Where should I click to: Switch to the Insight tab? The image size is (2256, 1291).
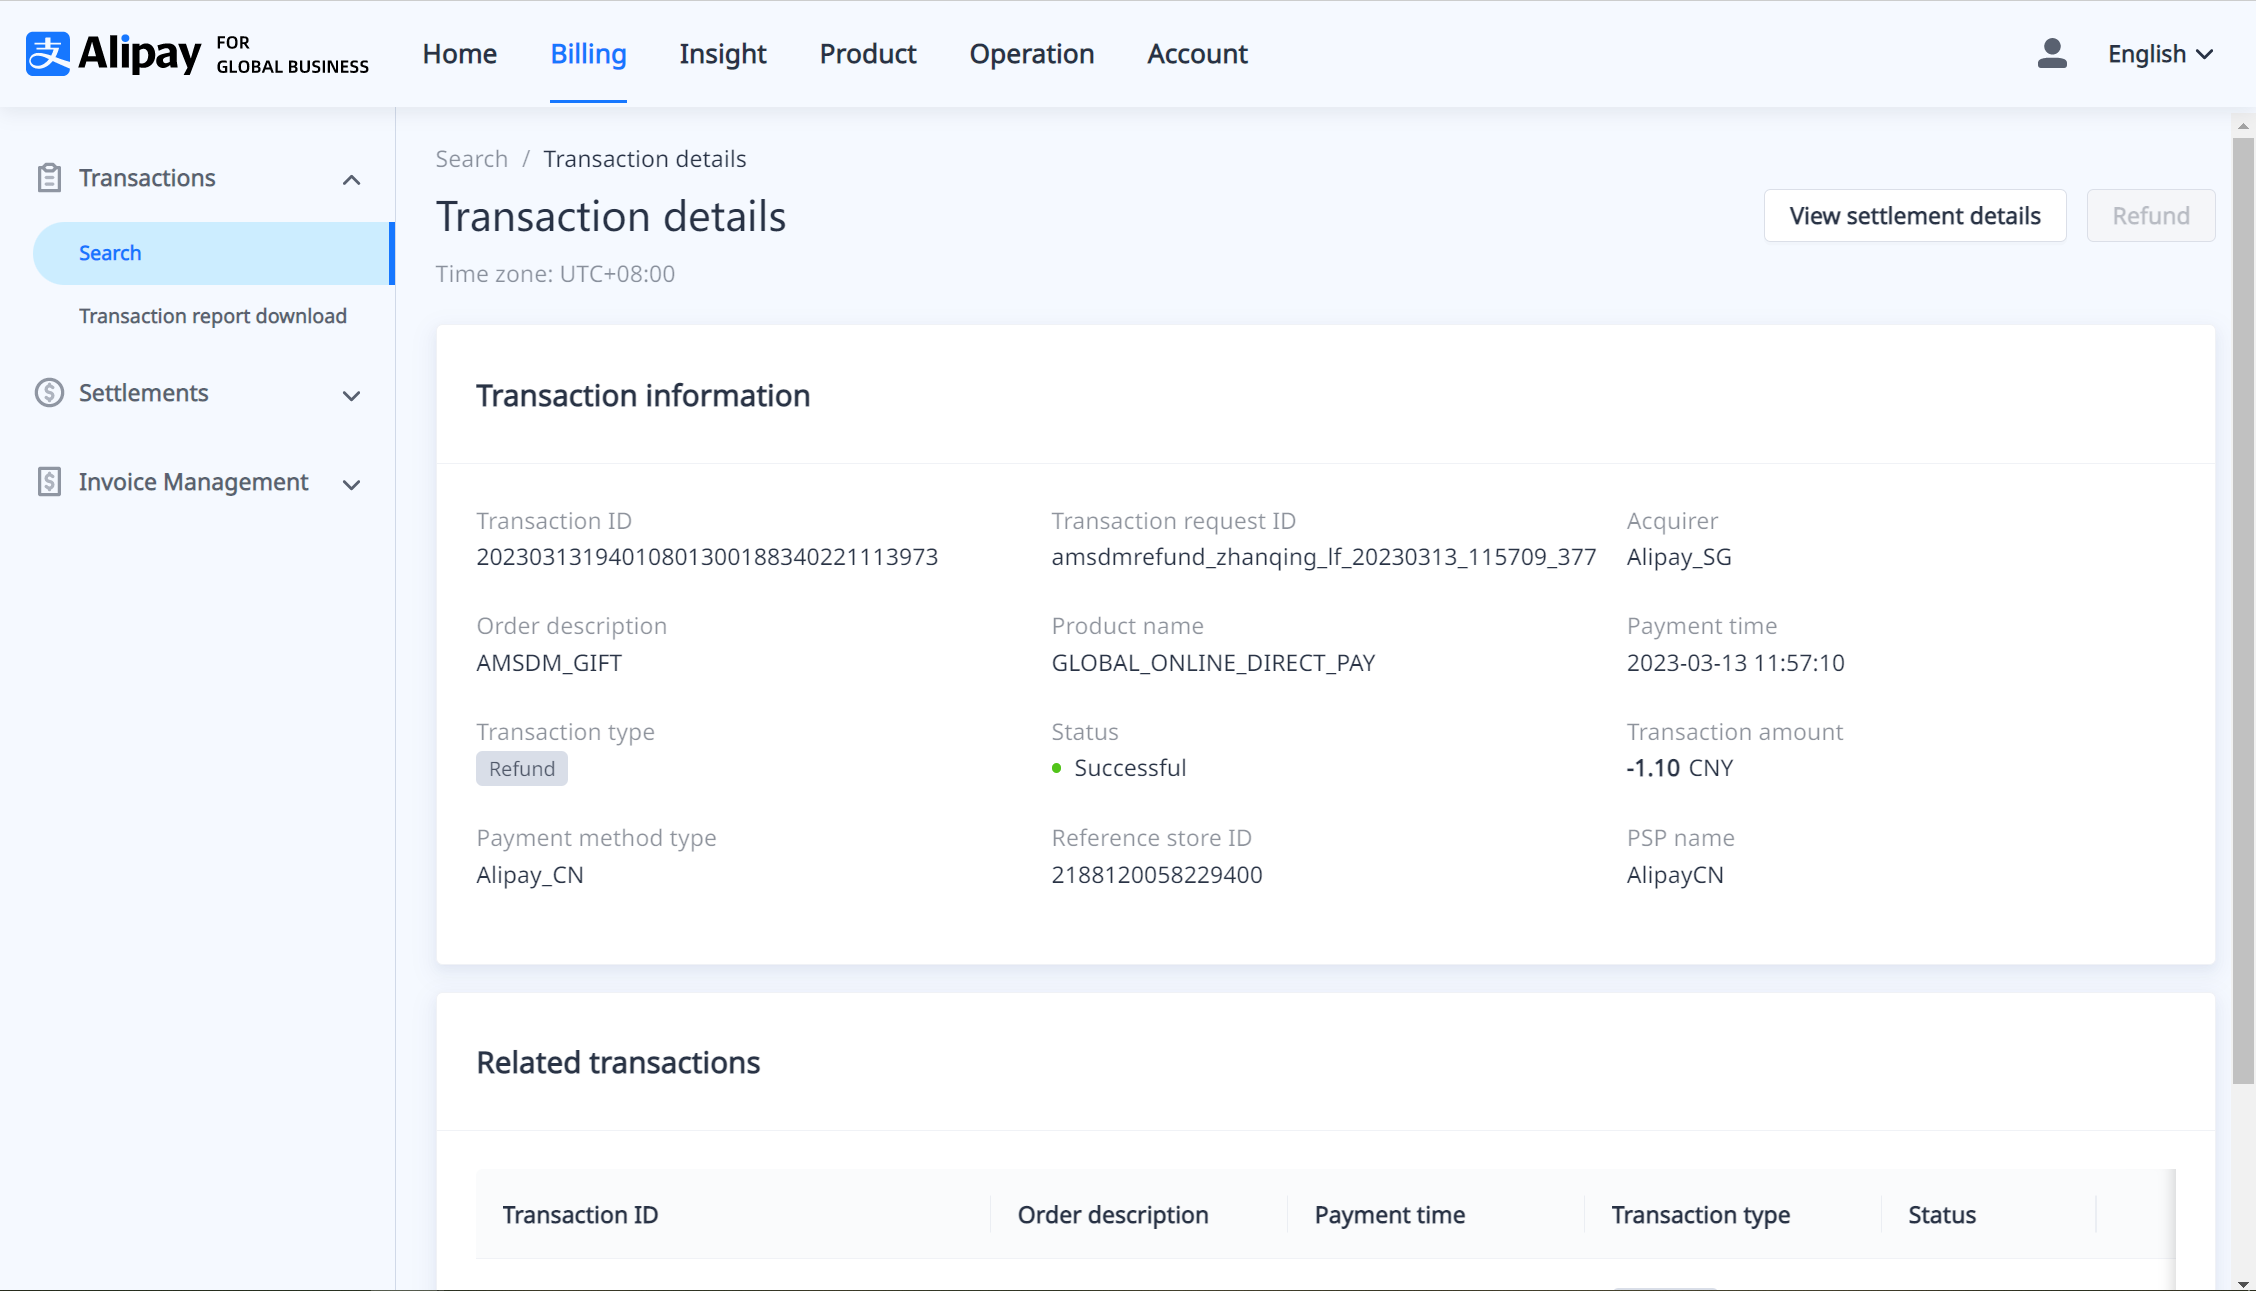(722, 54)
